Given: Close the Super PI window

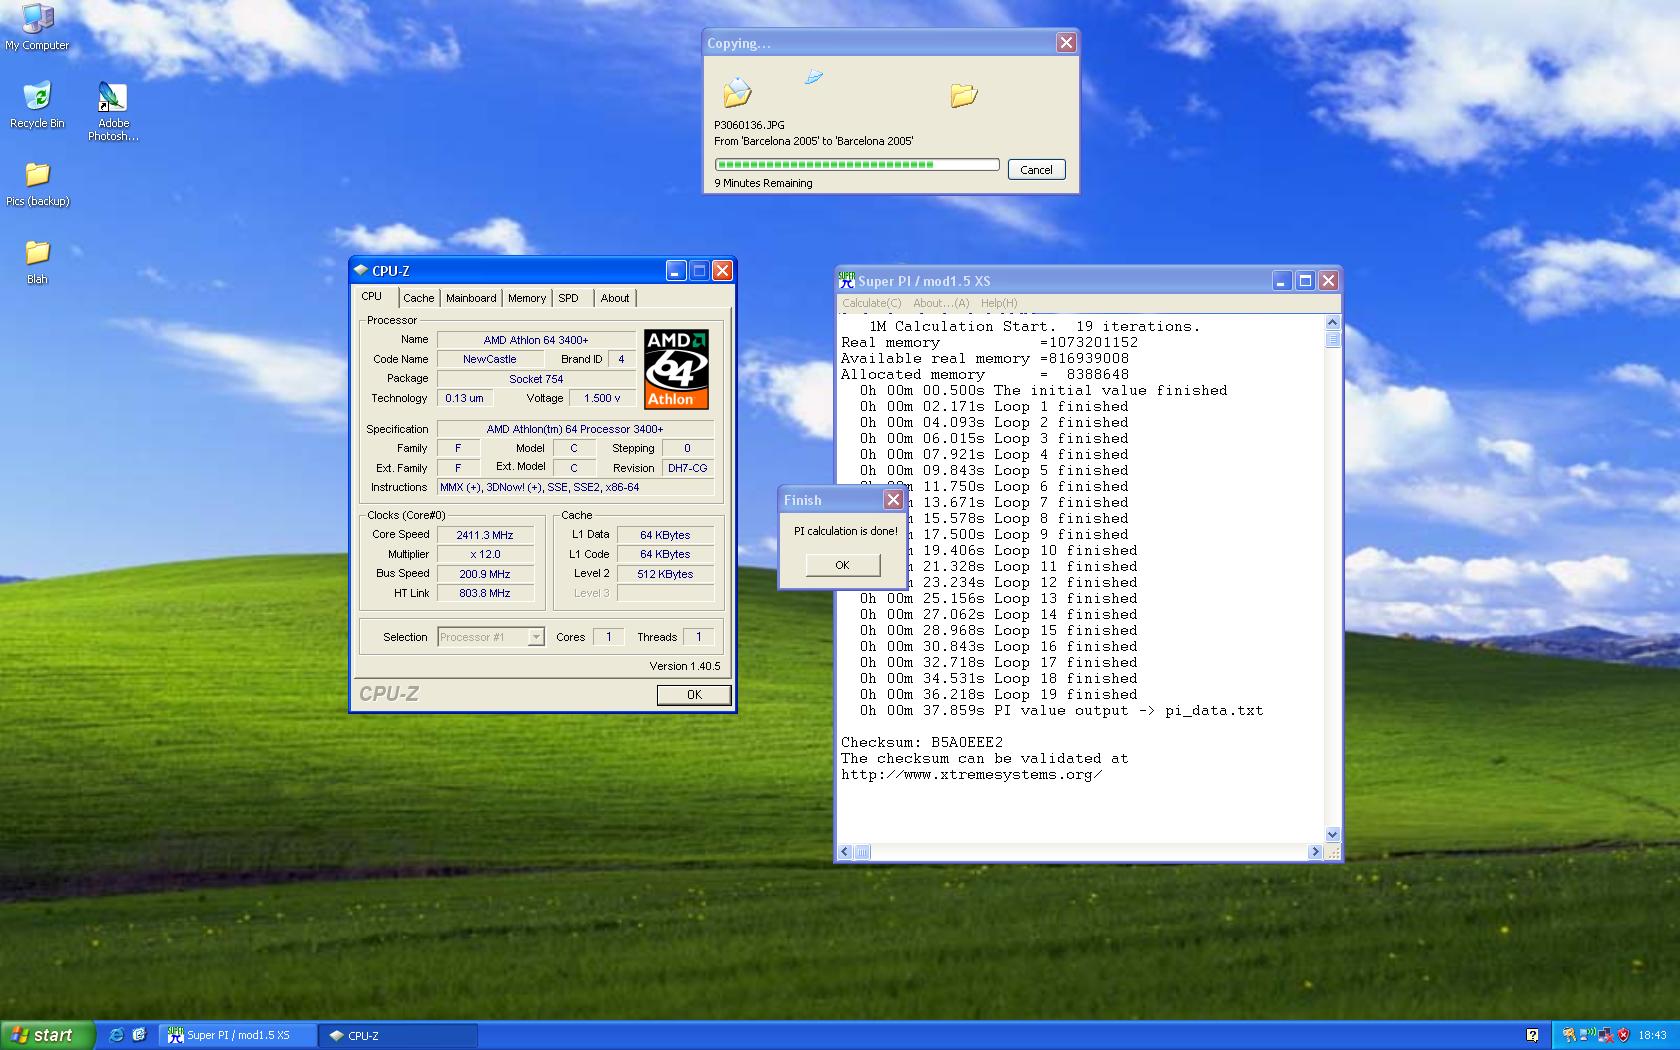Looking at the screenshot, I should tap(1328, 281).
